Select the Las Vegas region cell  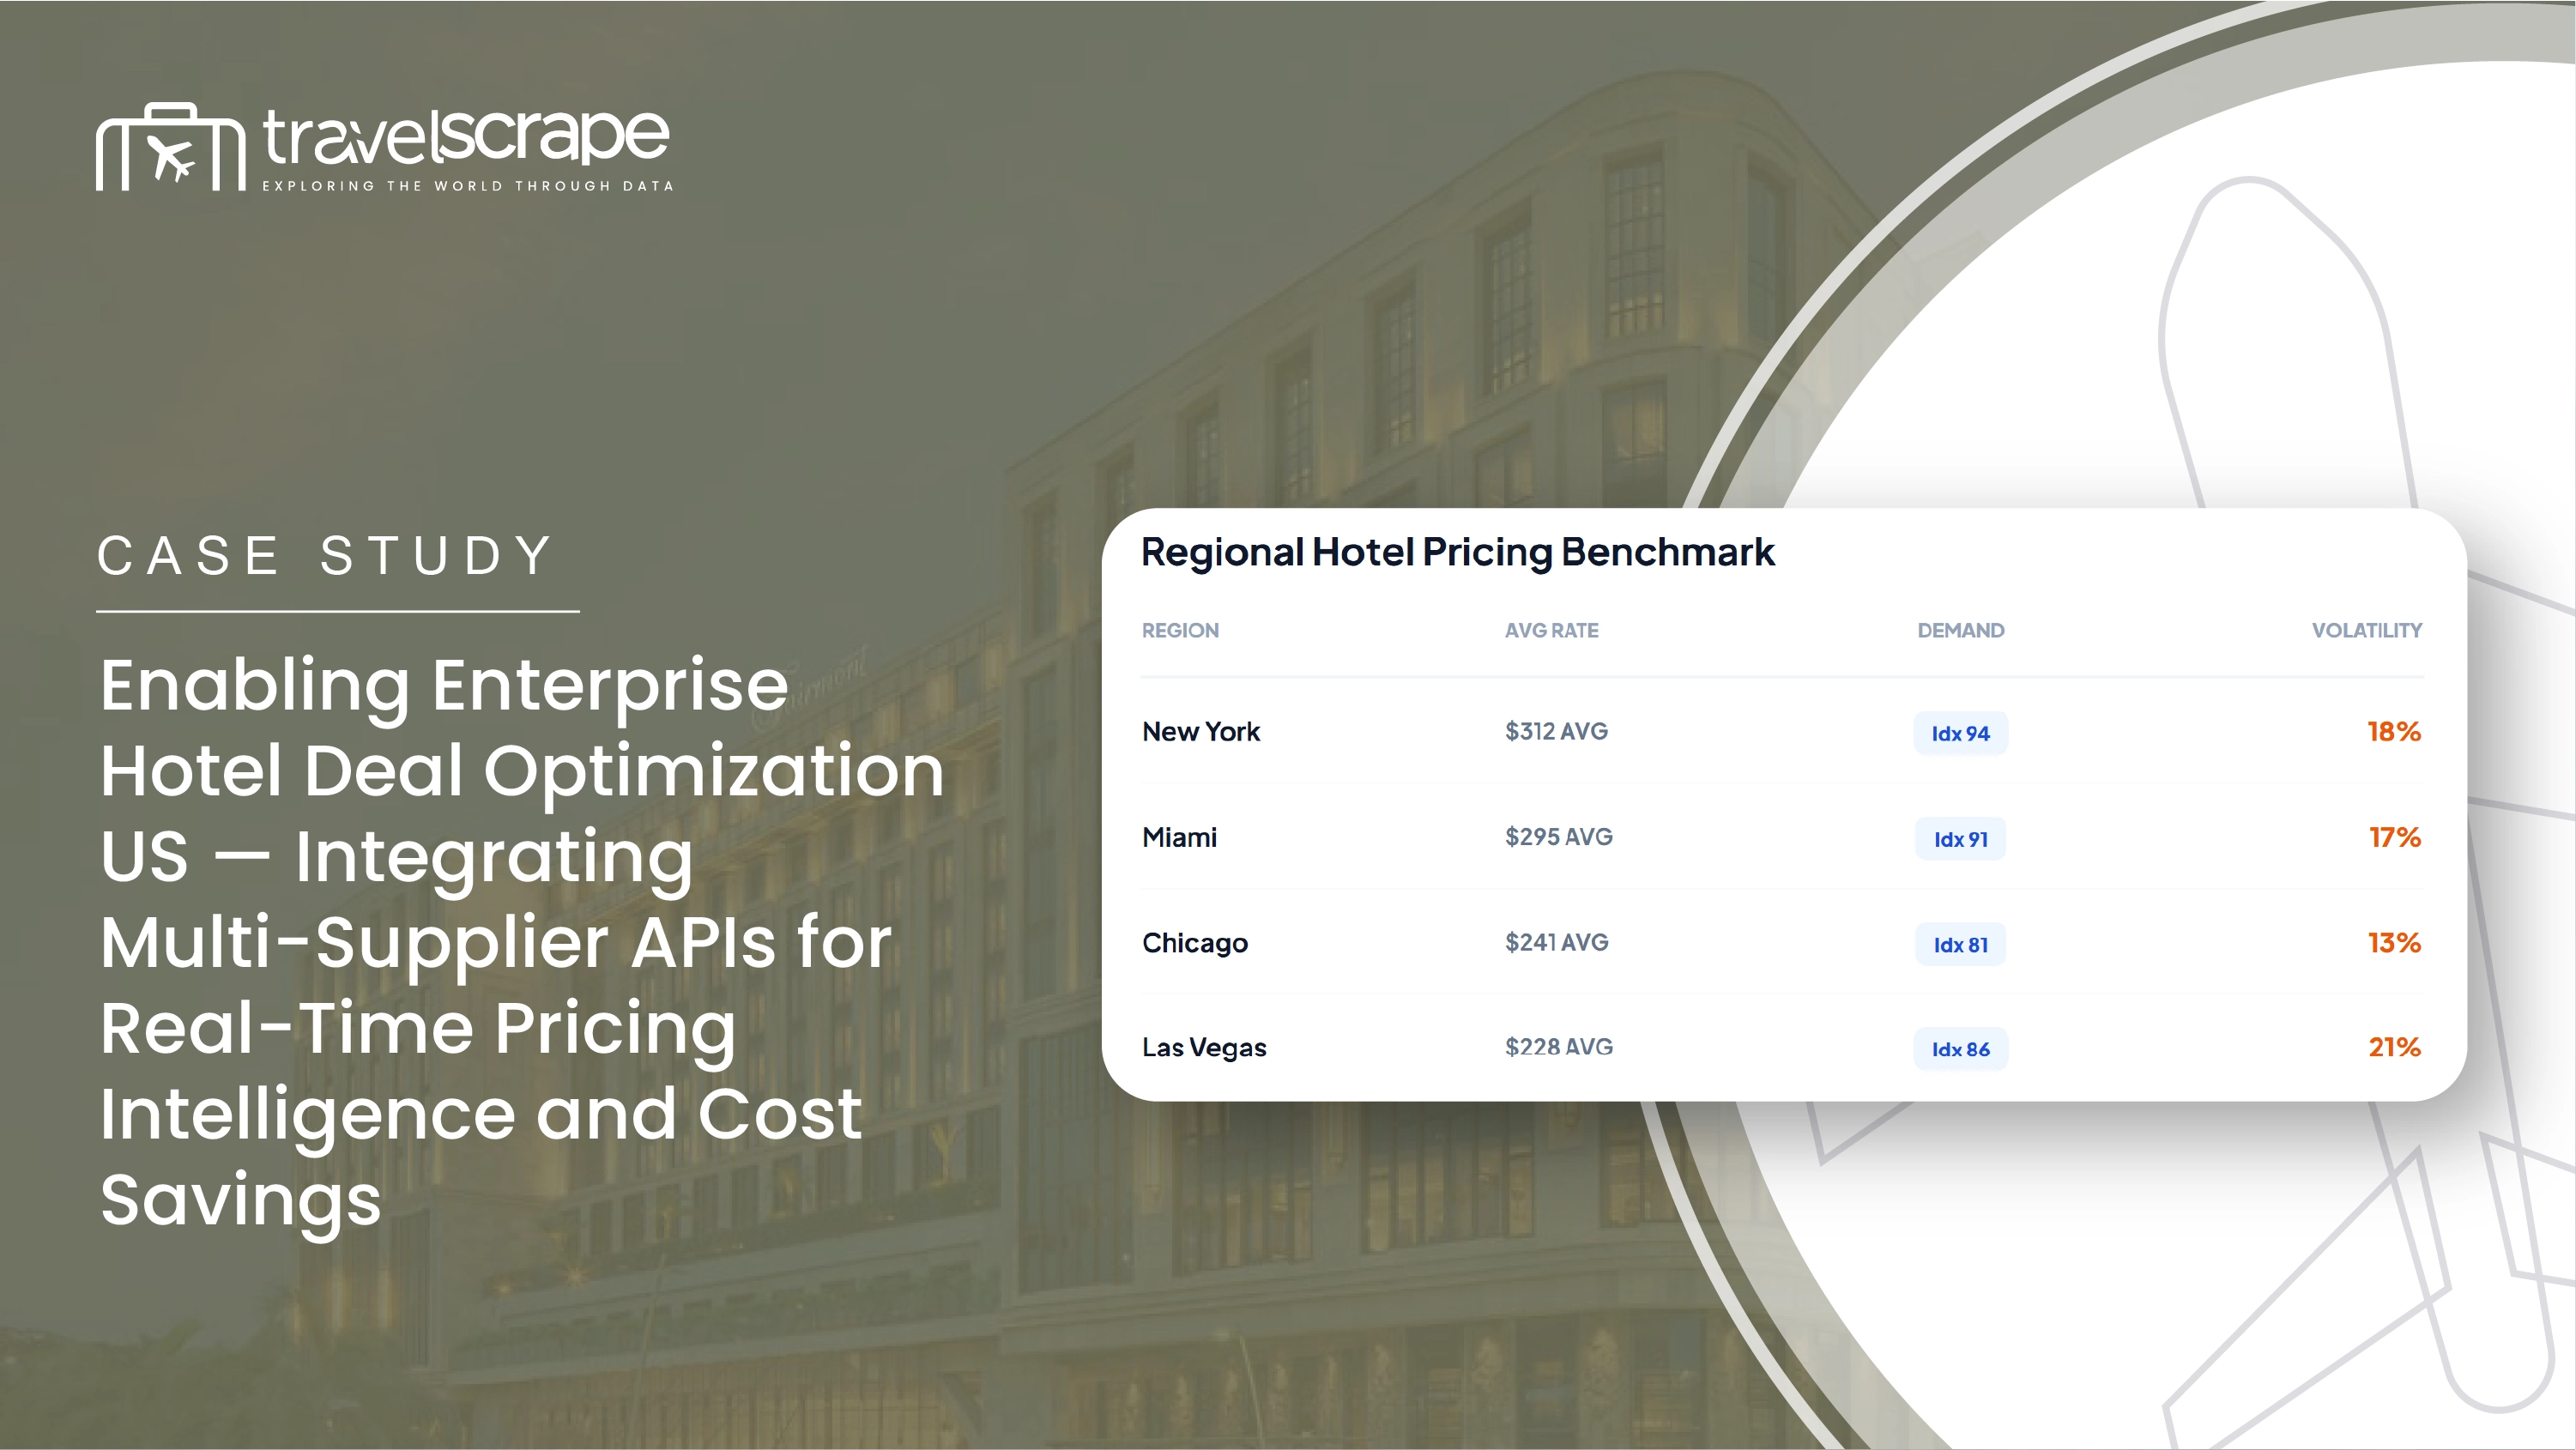pyautogui.click(x=1204, y=1047)
